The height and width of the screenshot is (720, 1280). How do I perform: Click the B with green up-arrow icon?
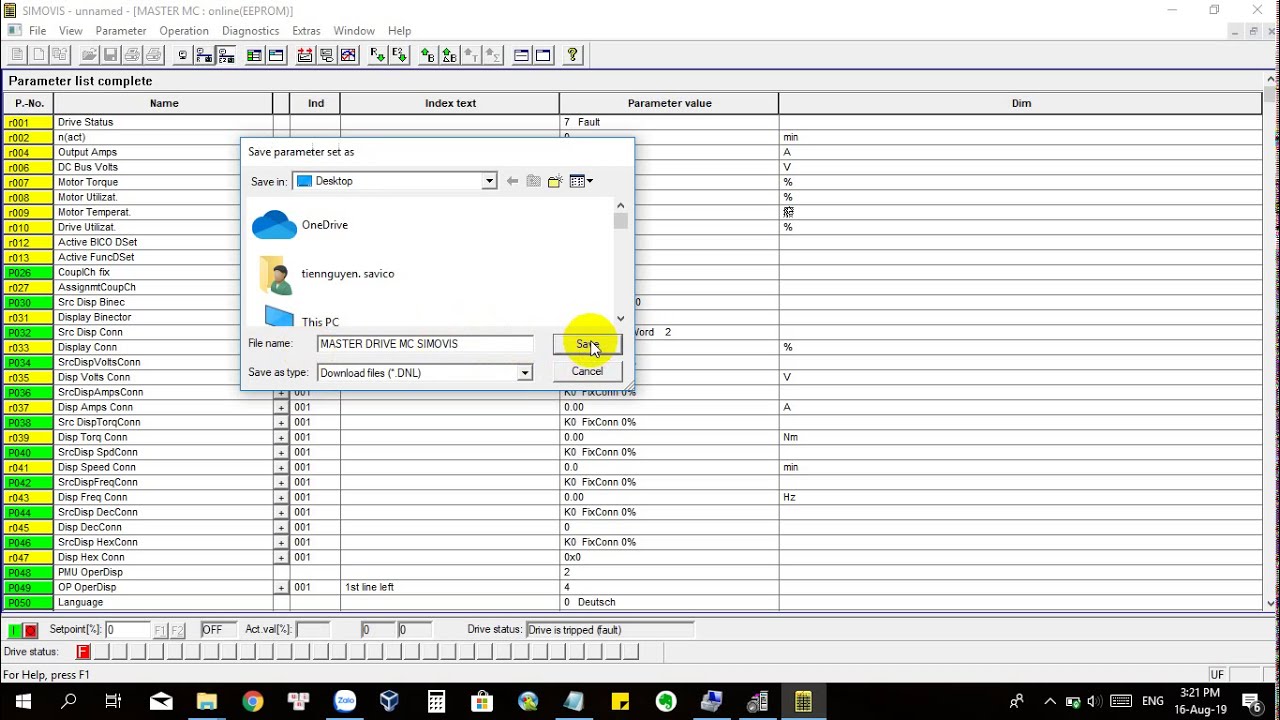point(427,55)
